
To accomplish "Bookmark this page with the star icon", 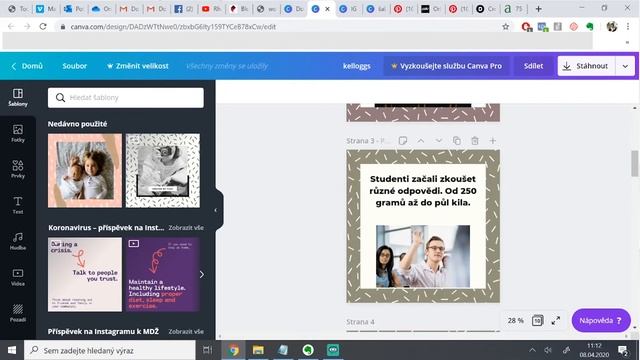I will (506, 27).
